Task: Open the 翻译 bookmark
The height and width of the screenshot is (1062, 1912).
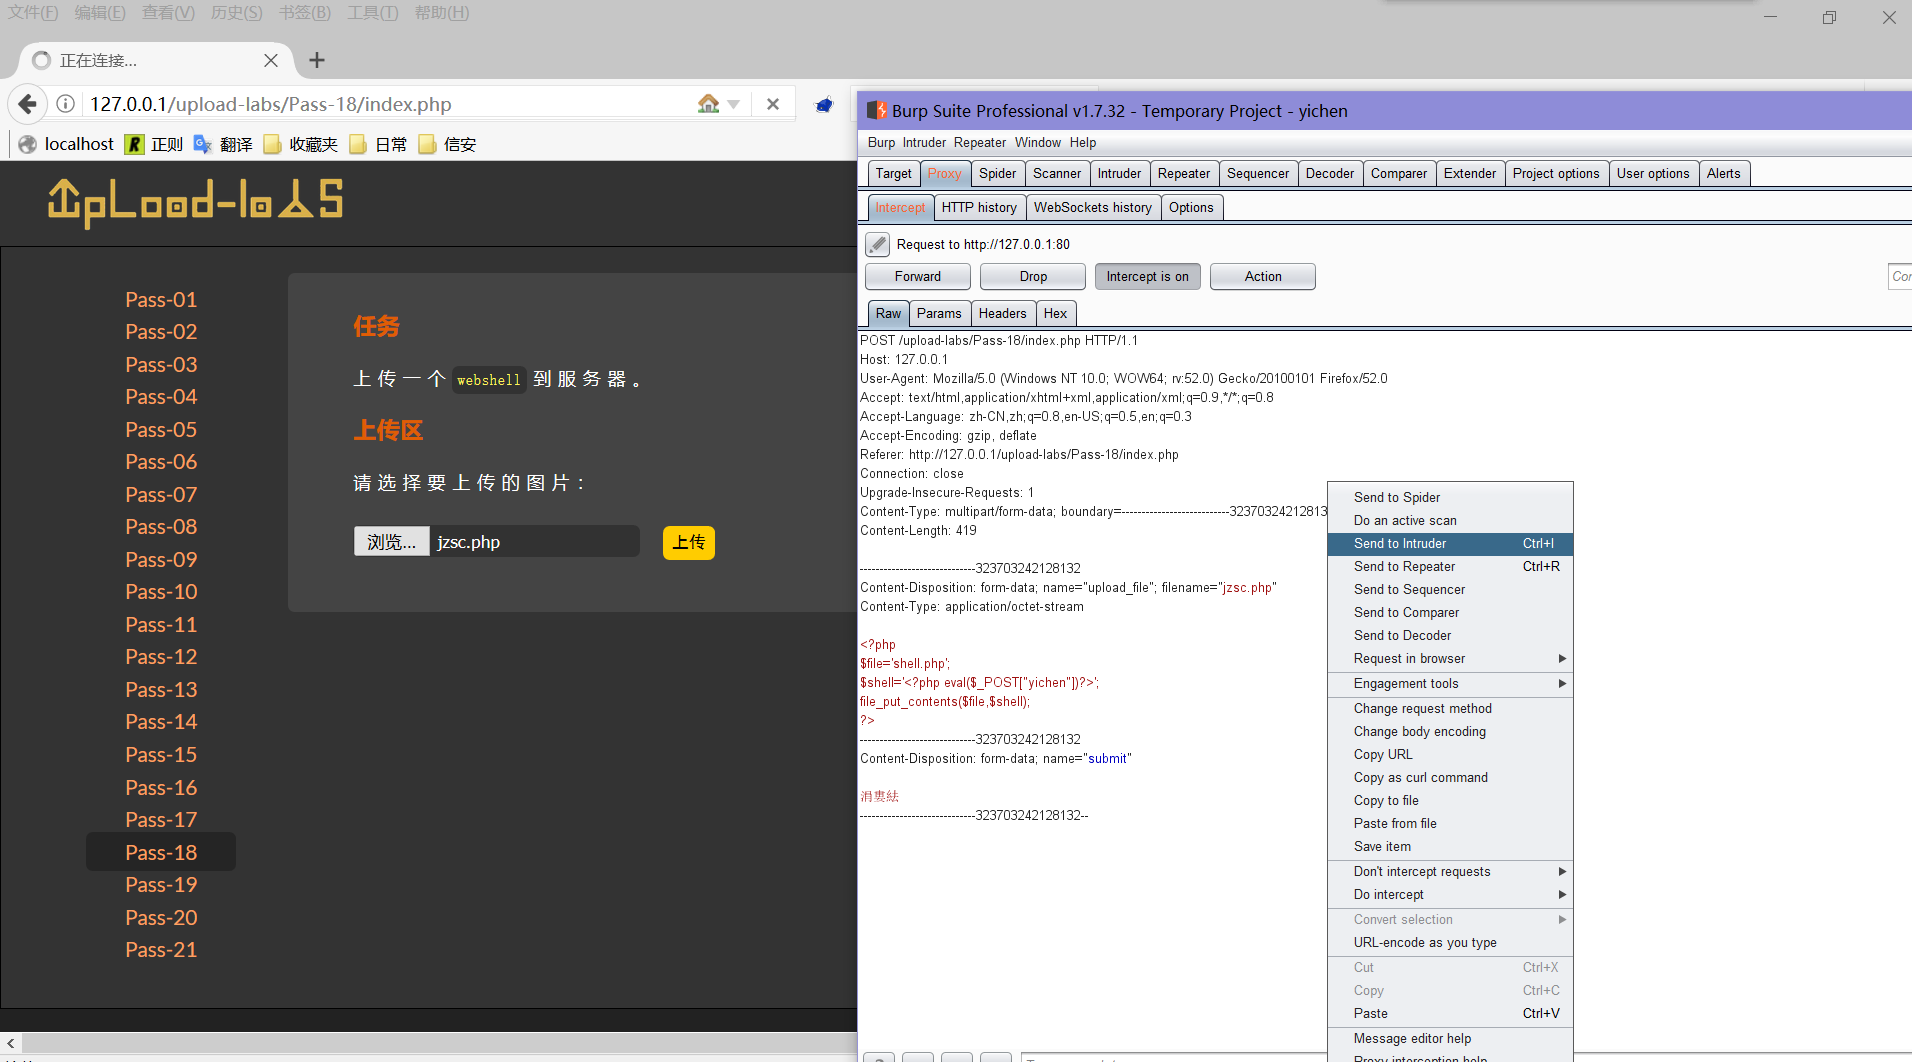Action: pos(223,144)
